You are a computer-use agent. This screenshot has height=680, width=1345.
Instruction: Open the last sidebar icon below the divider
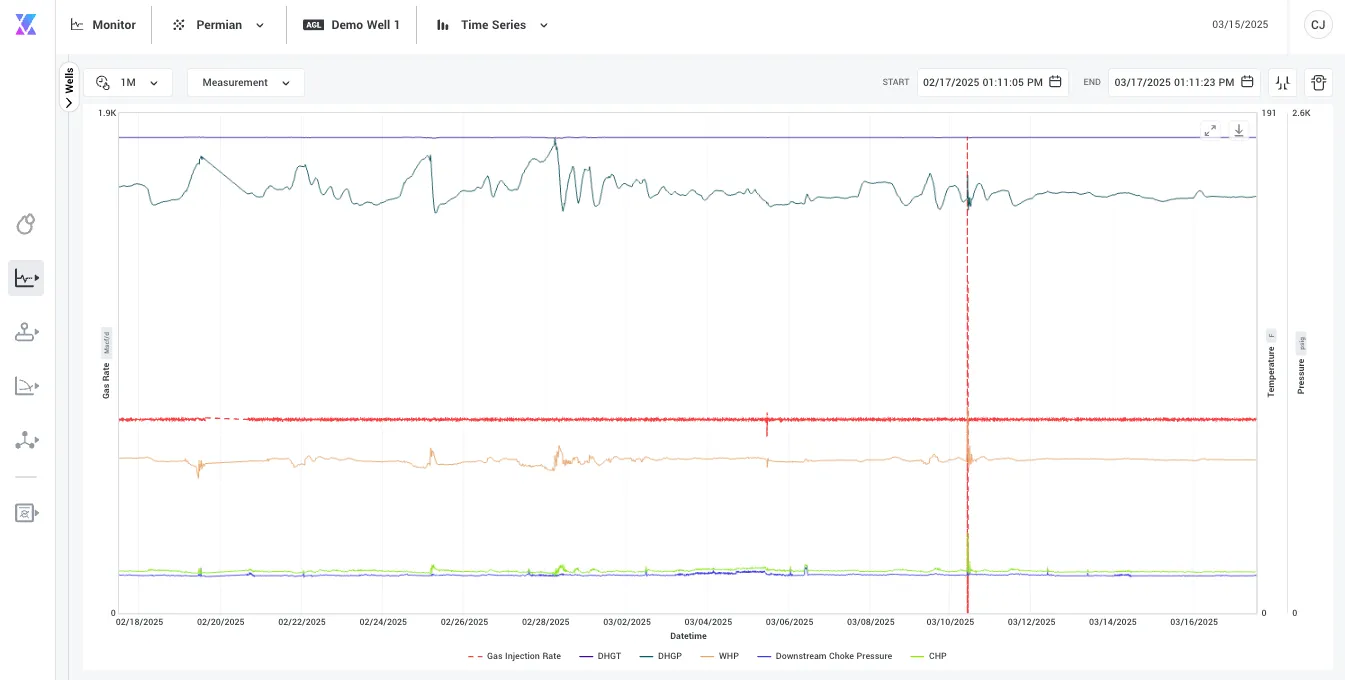pyautogui.click(x=26, y=513)
